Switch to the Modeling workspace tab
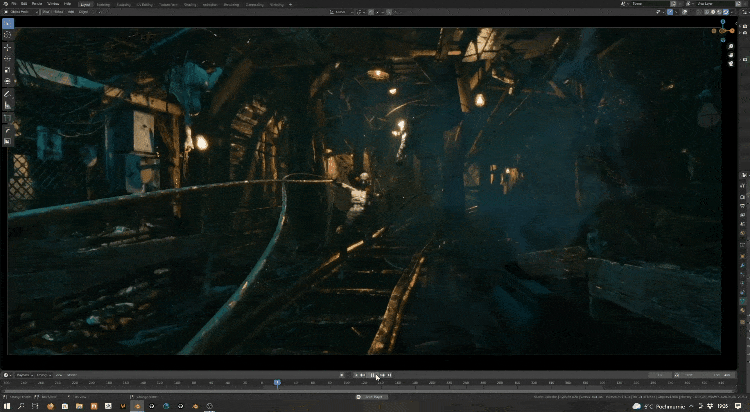 click(103, 4)
